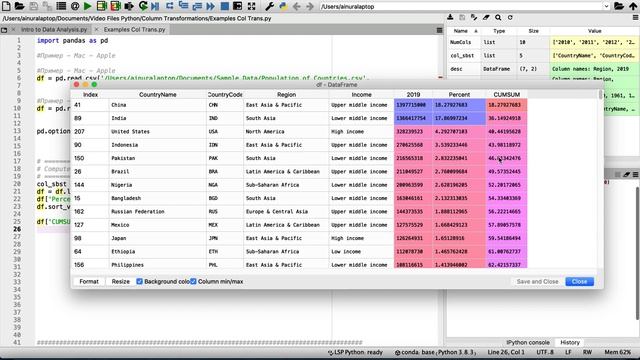Continue execution double-arrow icon

(210, 6)
